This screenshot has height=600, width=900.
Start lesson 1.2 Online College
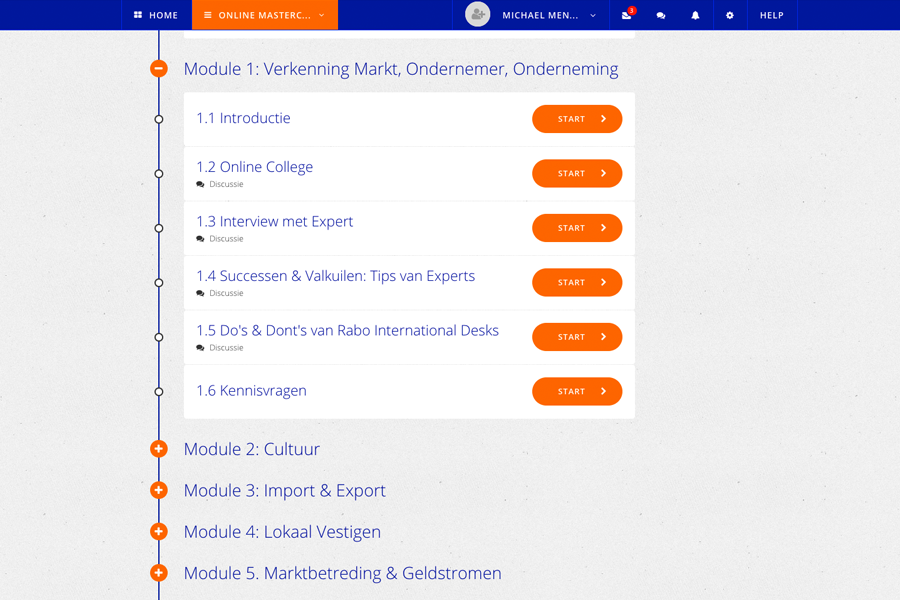coord(577,173)
